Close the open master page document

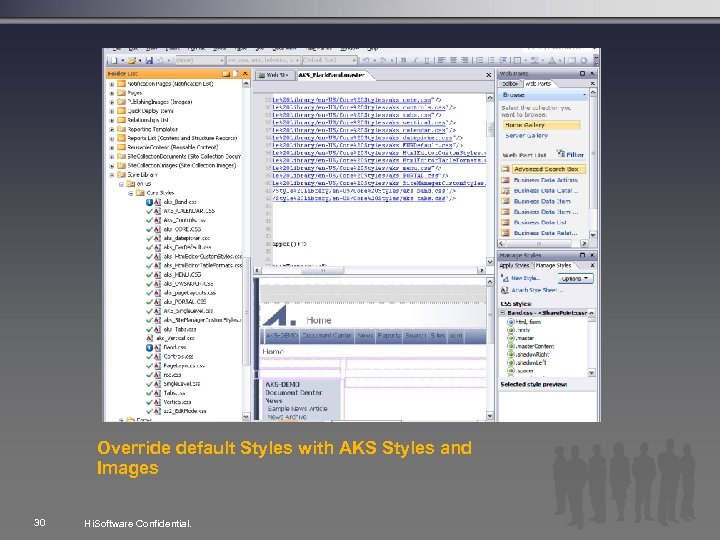tap(489, 75)
